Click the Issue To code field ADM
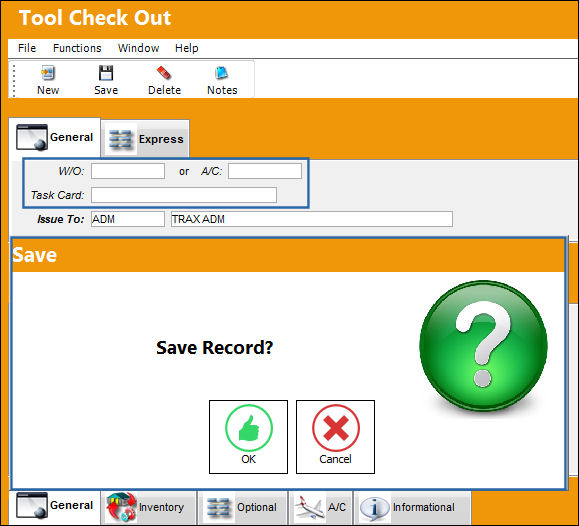 [128, 219]
